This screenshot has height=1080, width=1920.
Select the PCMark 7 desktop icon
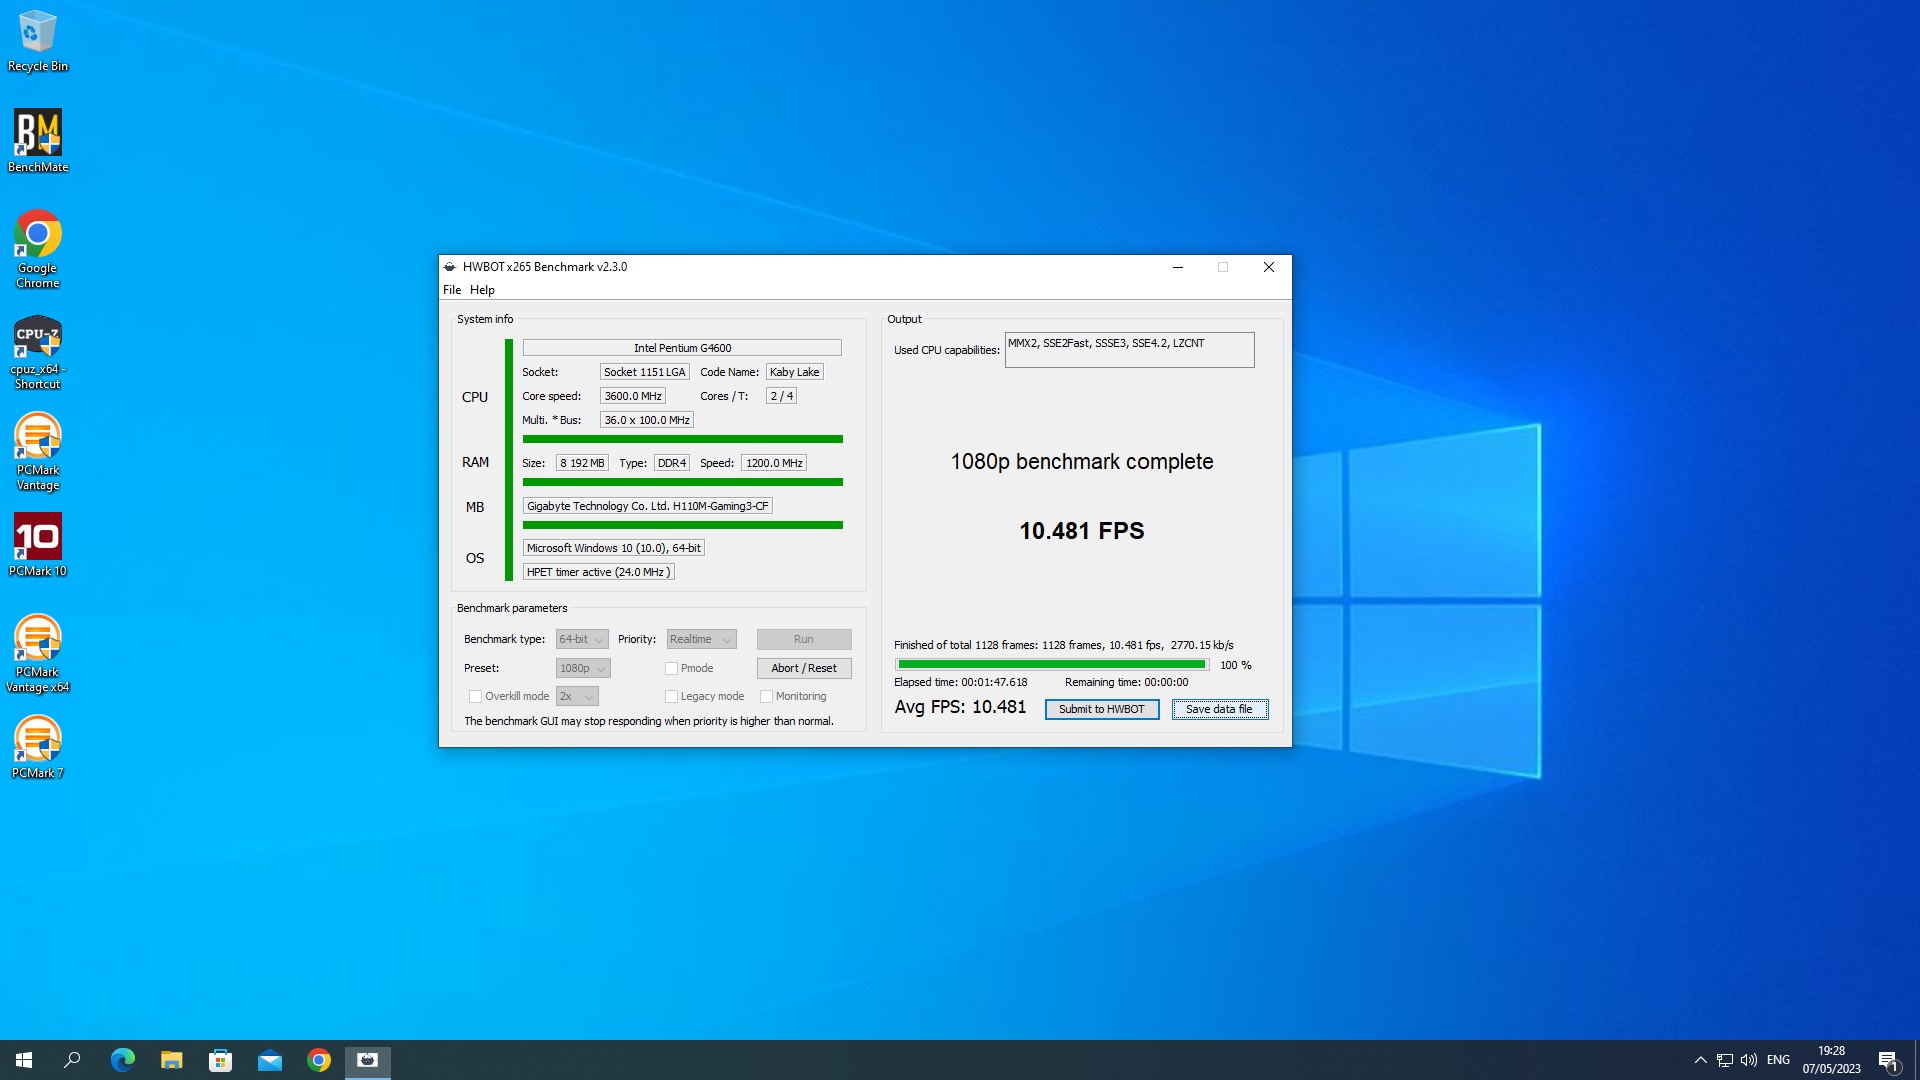(x=38, y=747)
